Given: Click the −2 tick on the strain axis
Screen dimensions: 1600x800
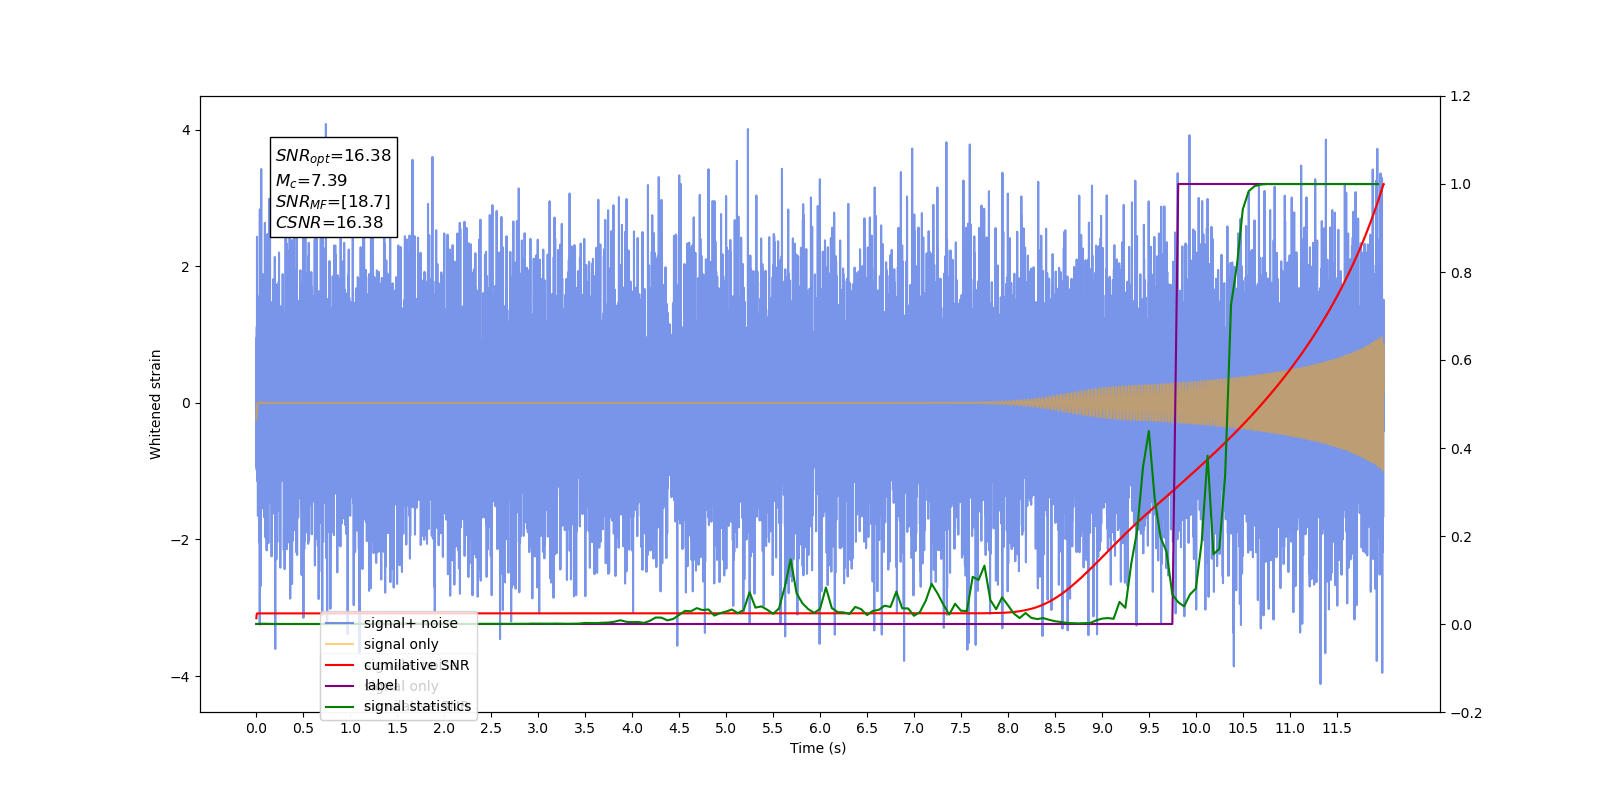Looking at the screenshot, I should pyautogui.click(x=181, y=540).
